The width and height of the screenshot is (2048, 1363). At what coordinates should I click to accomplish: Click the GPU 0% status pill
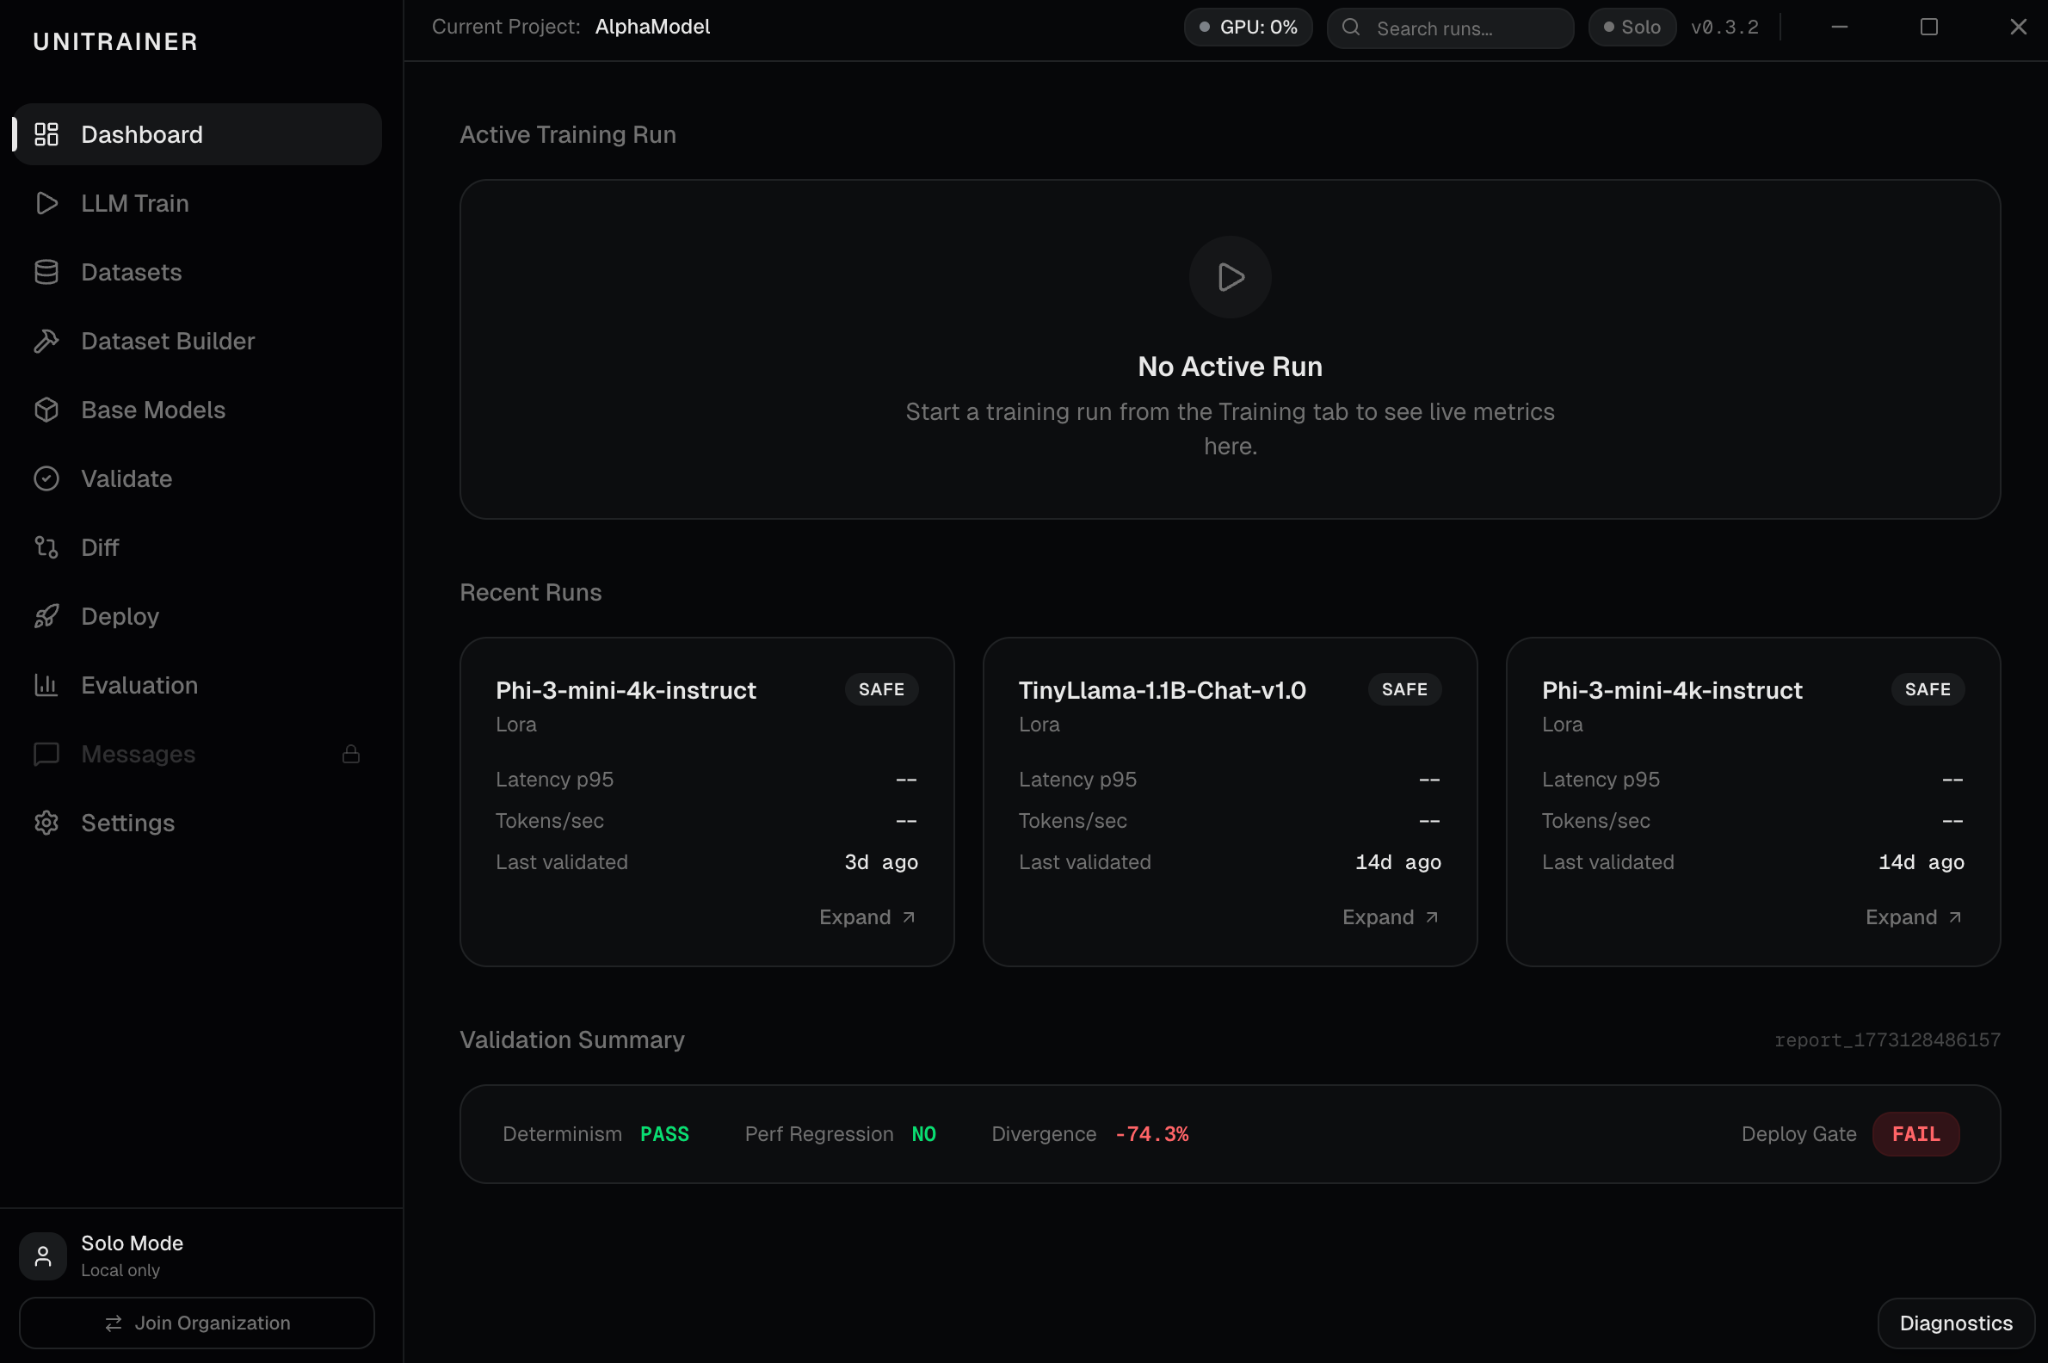click(x=1247, y=27)
